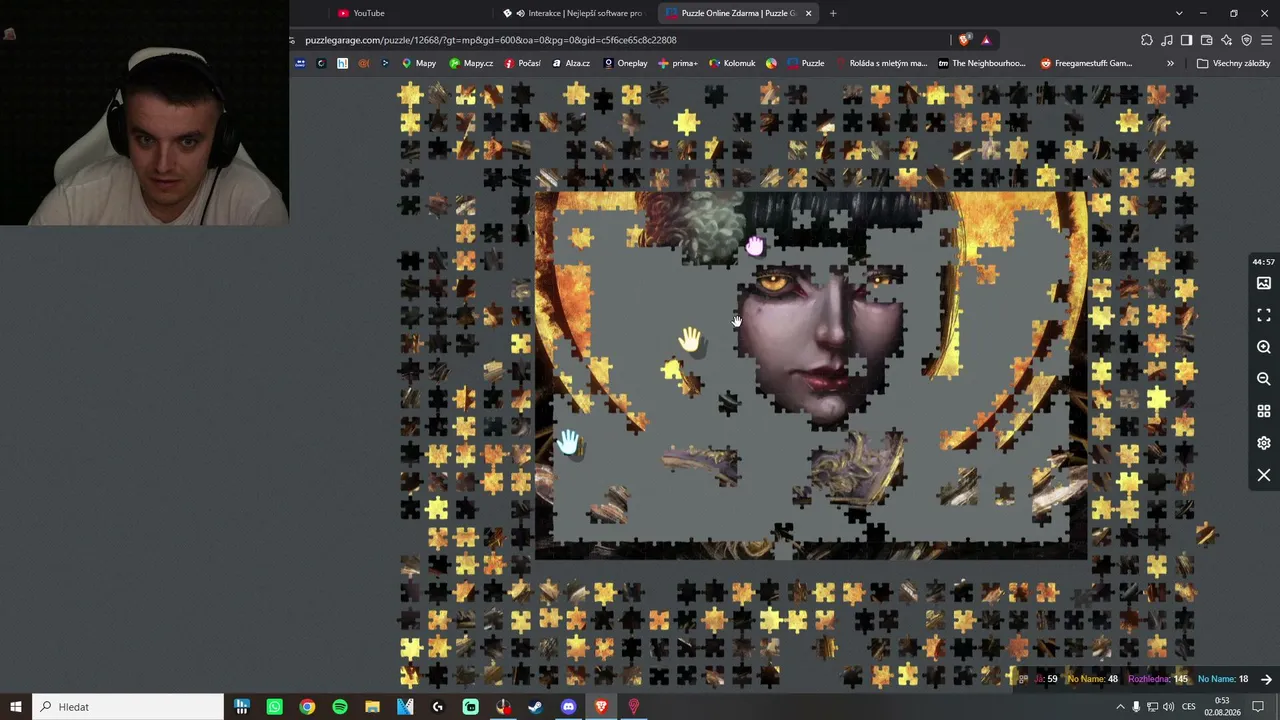Expand the hidden bookmarks chevron
This screenshot has height=720, width=1280.
point(1170,63)
